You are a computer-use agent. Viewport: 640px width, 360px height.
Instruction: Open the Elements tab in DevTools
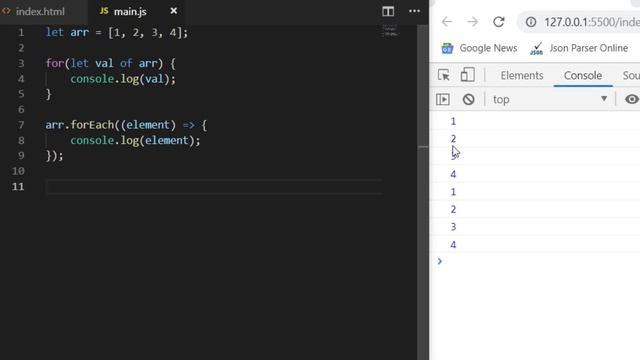coord(522,76)
